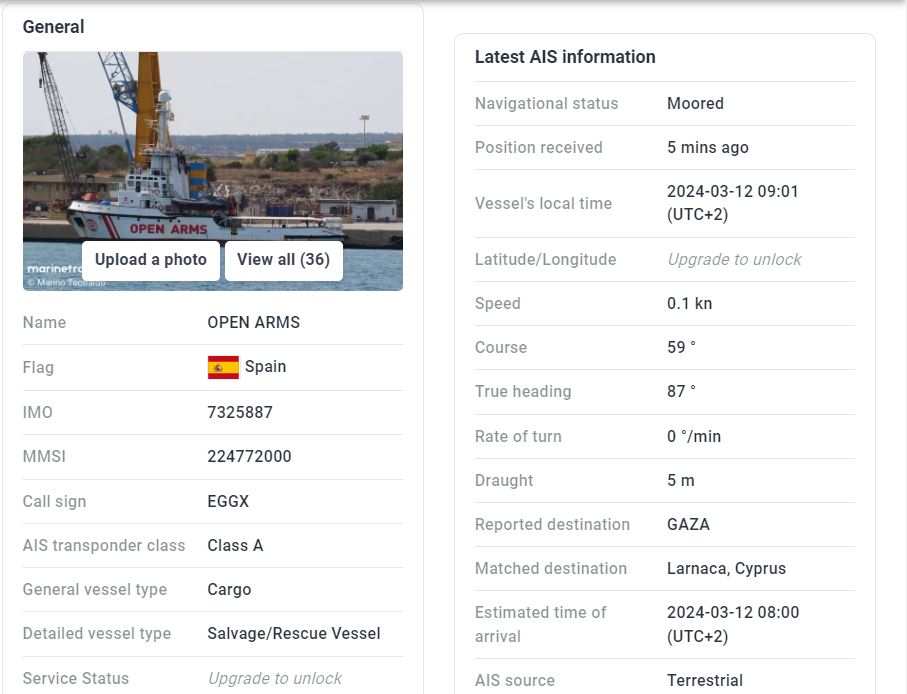Viewport: 907px width, 694px height.
Task: Click the Moored navigational status value
Action: (x=695, y=103)
